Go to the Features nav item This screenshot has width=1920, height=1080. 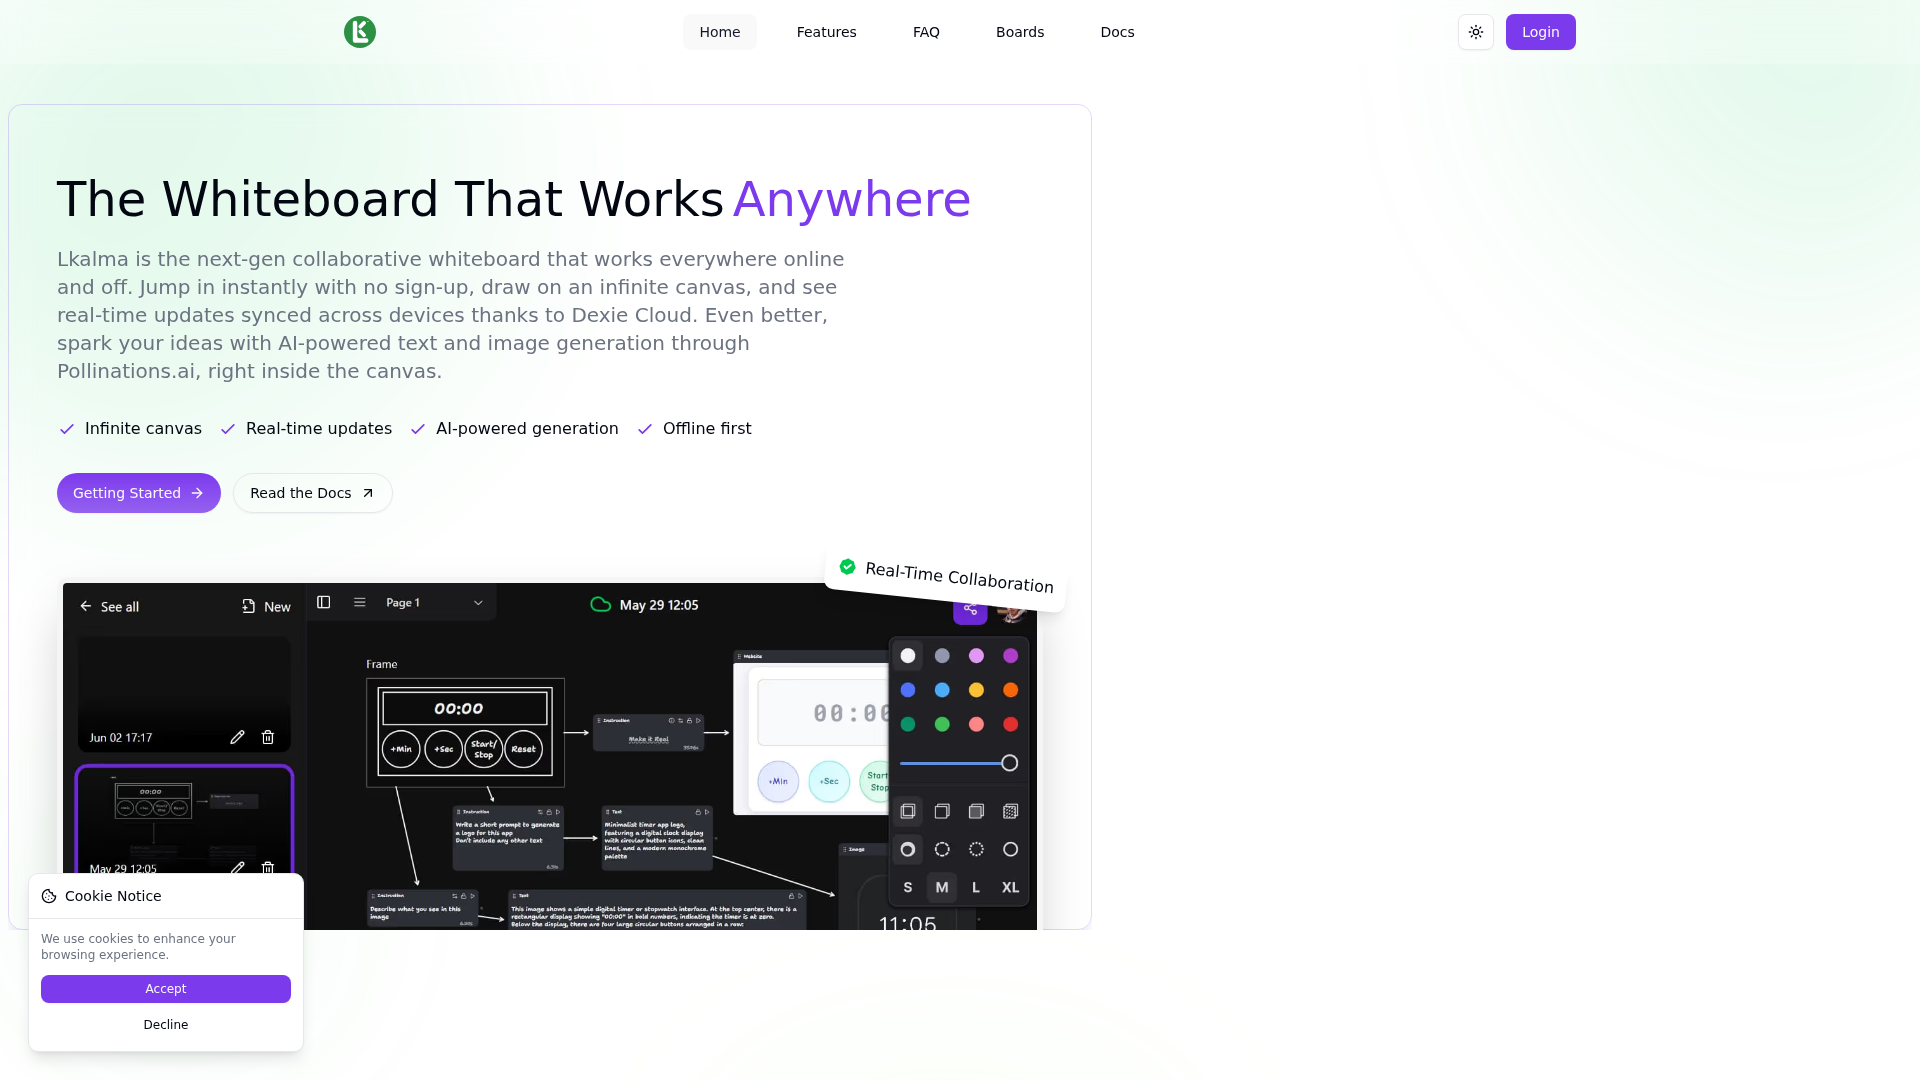coord(827,32)
